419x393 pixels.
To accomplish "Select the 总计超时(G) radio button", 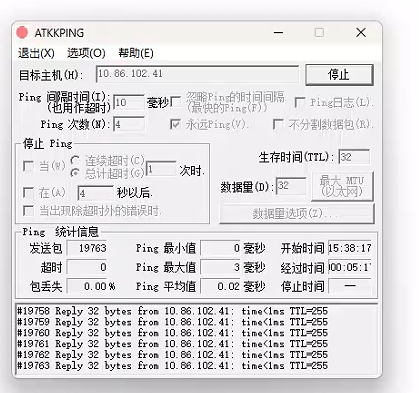I will [75, 173].
